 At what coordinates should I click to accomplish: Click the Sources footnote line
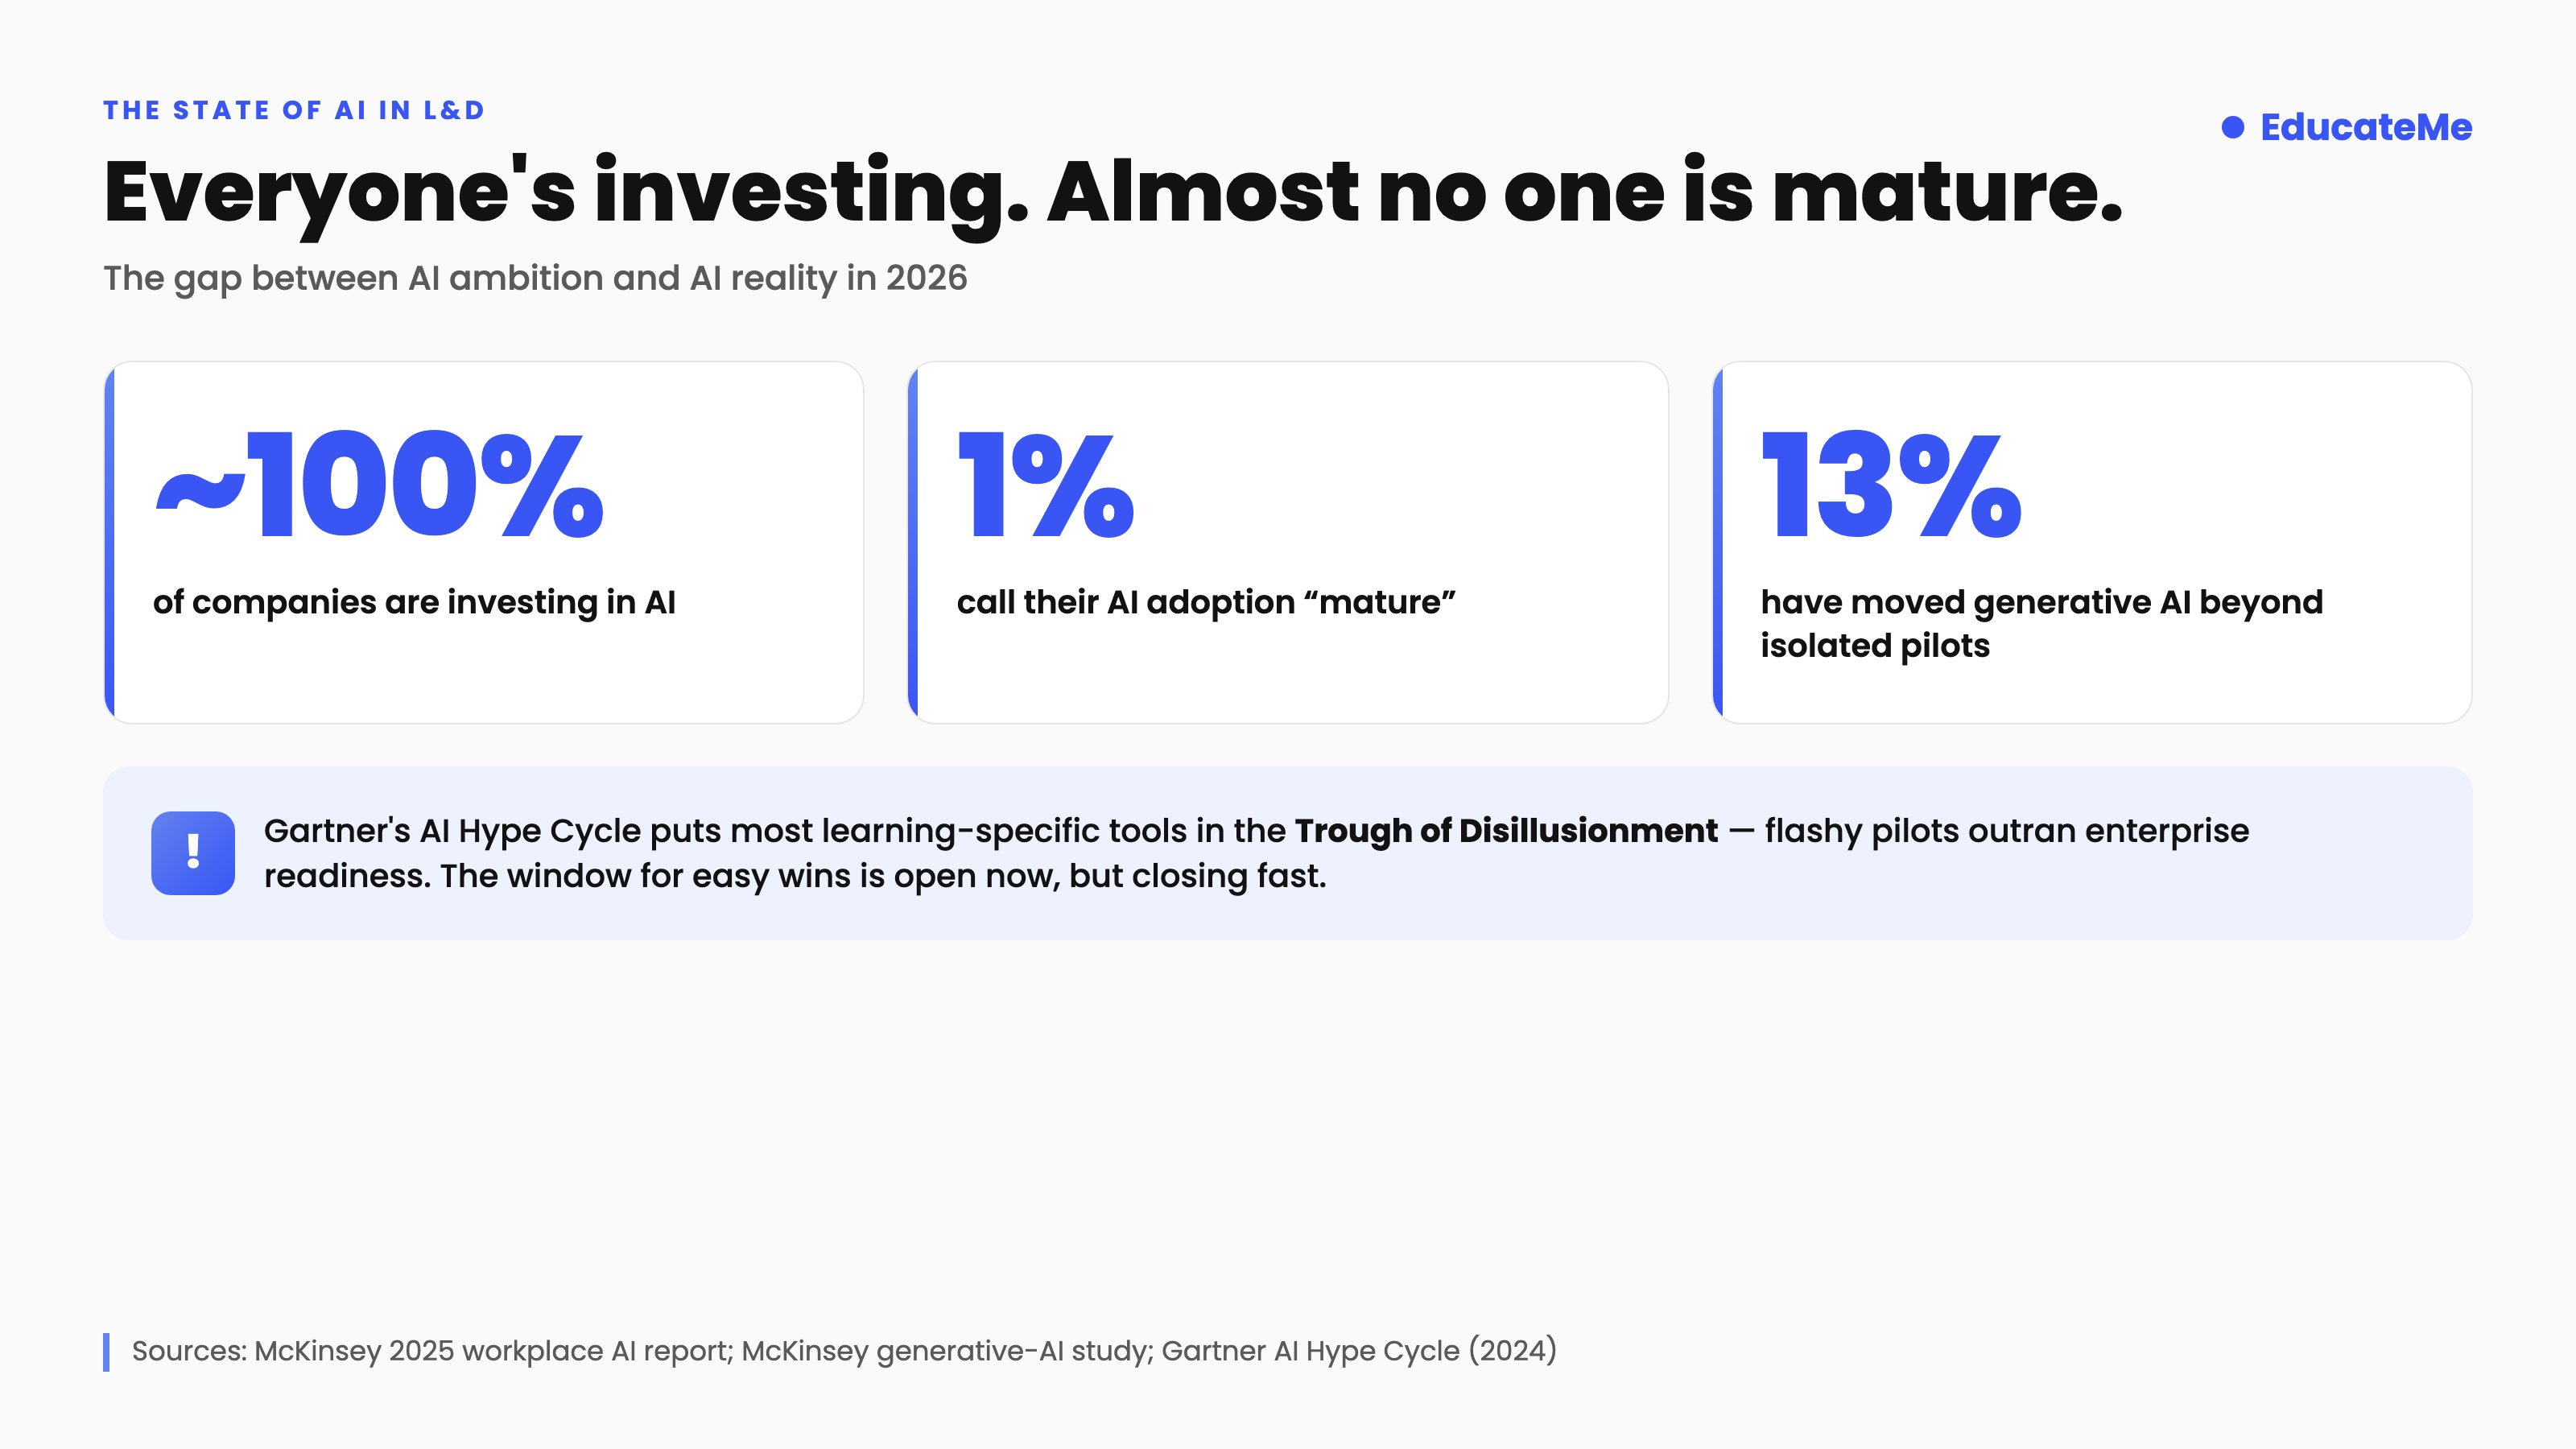pyautogui.click(x=844, y=1351)
